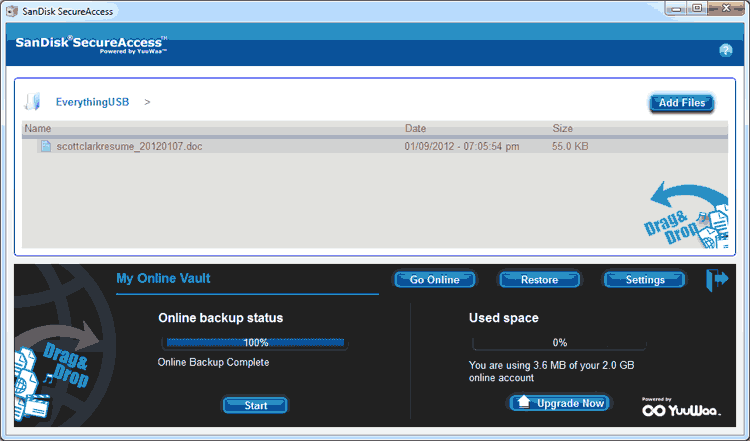Click the Used space 0% bar
This screenshot has height=441, width=750.
[x=559, y=342]
